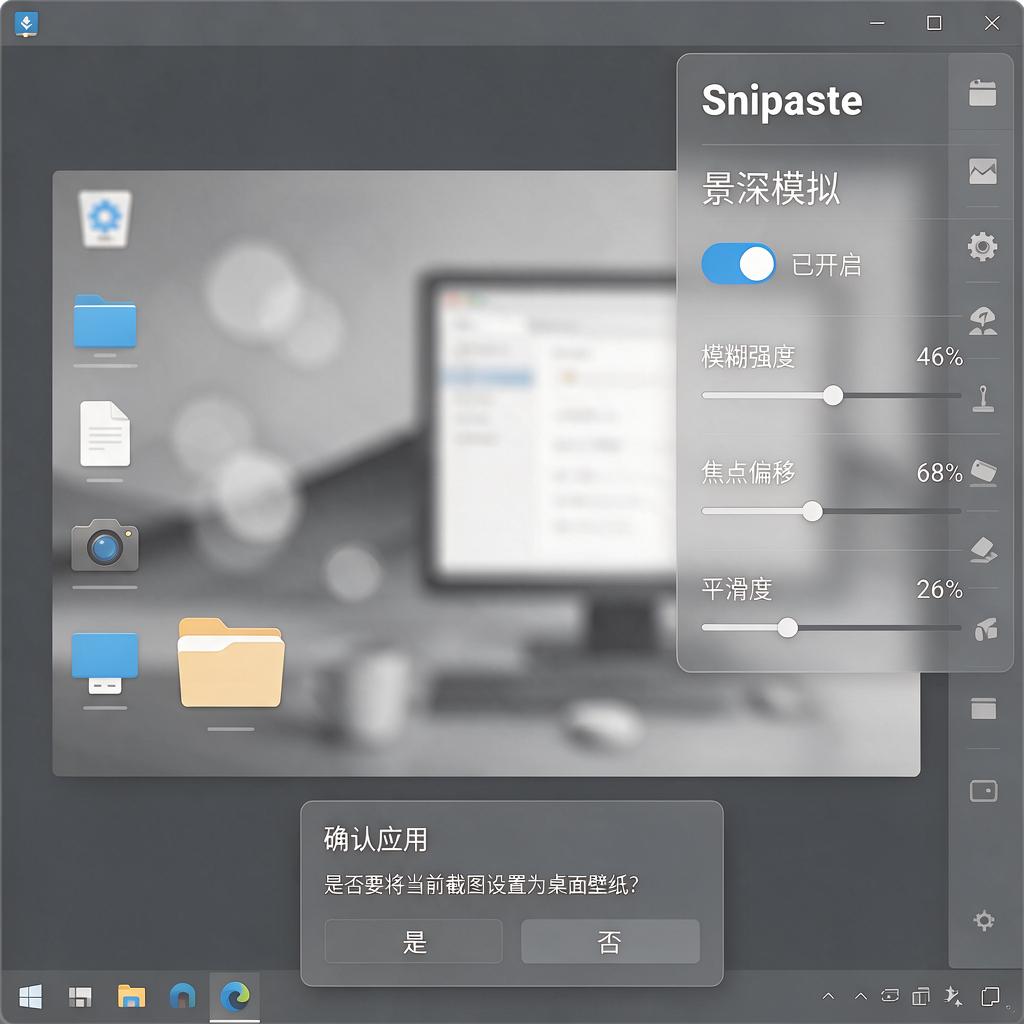Confirm with the 是 button
The image size is (1024, 1024).
click(x=413, y=941)
